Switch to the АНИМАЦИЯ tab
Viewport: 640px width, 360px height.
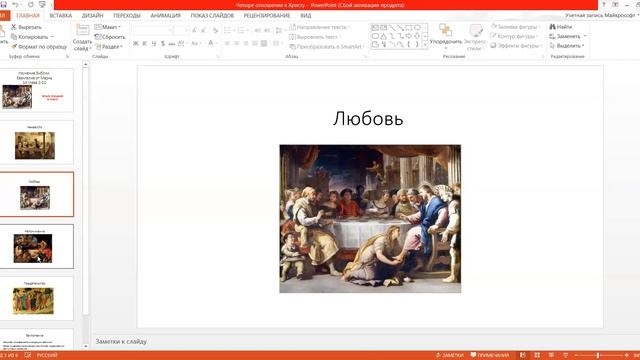[x=165, y=16]
